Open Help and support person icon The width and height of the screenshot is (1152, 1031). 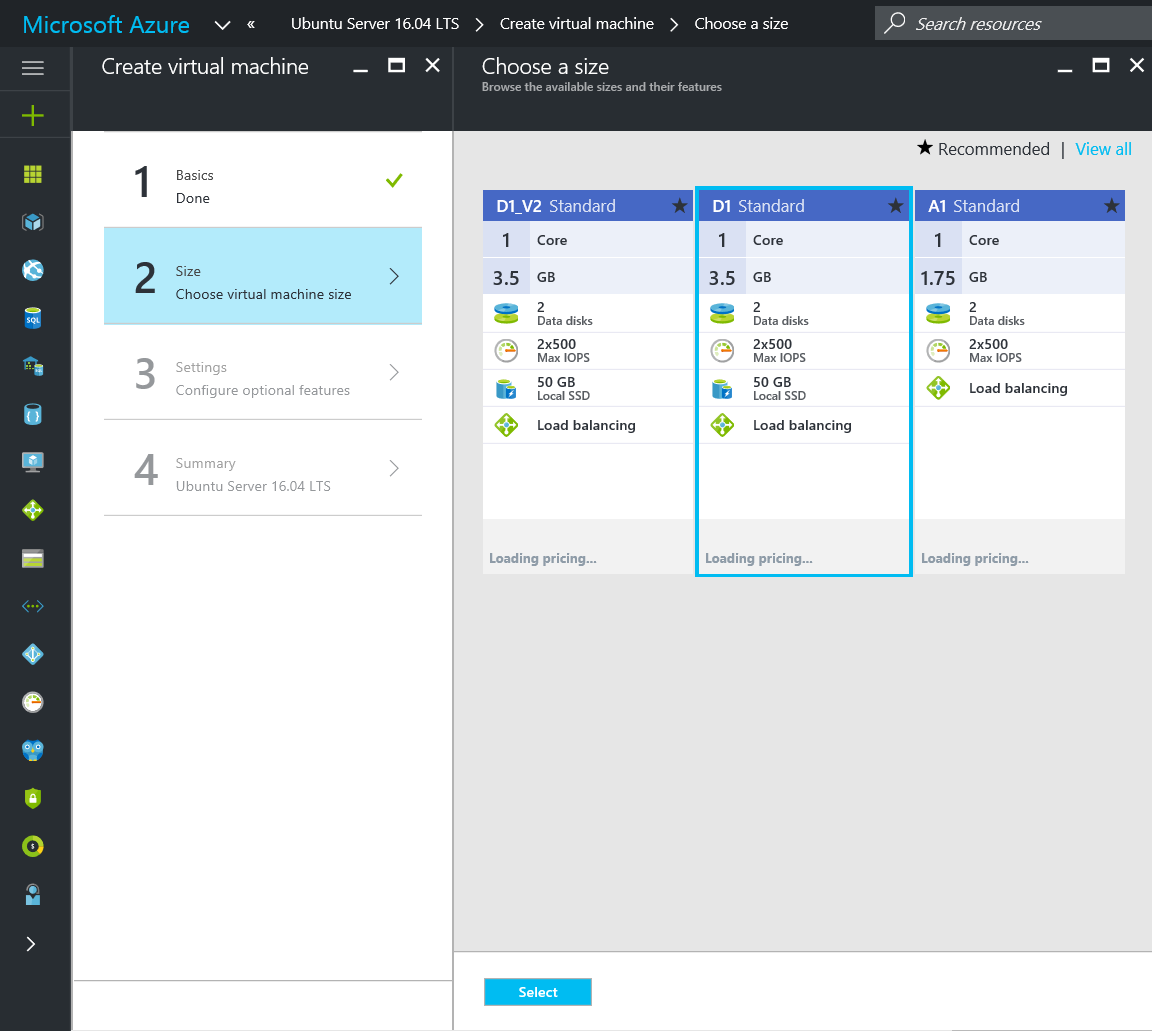coord(32,894)
